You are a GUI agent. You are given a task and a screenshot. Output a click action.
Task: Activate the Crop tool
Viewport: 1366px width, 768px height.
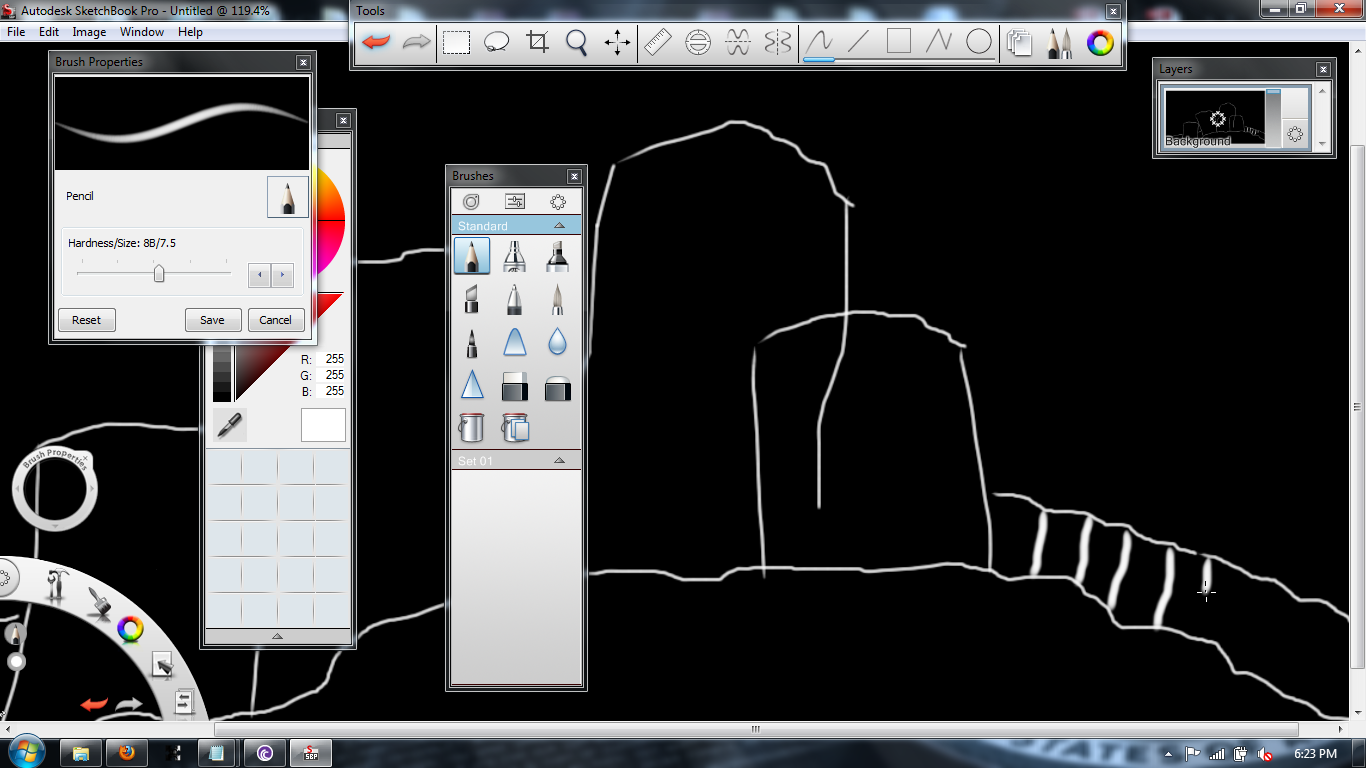click(x=538, y=43)
